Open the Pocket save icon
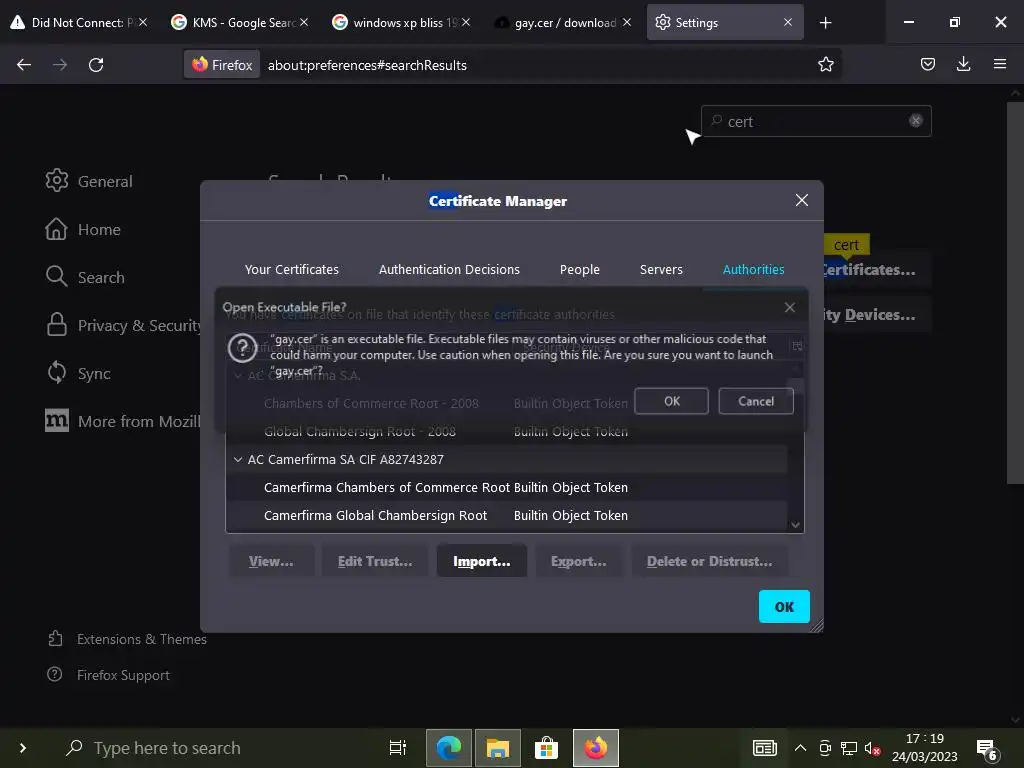 [927, 64]
